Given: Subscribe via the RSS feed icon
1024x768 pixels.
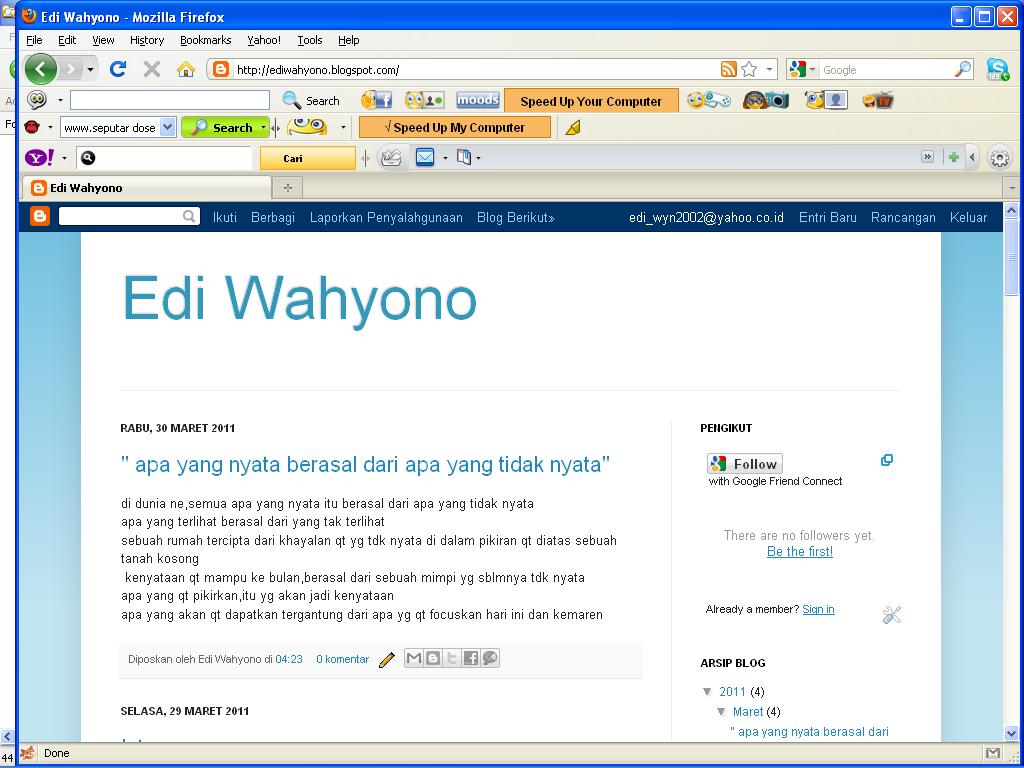Looking at the screenshot, I should (729, 69).
